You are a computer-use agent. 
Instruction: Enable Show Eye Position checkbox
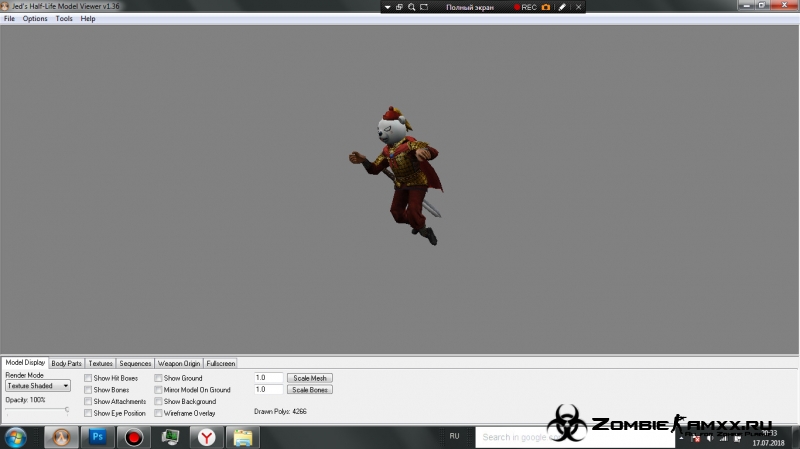point(88,413)
